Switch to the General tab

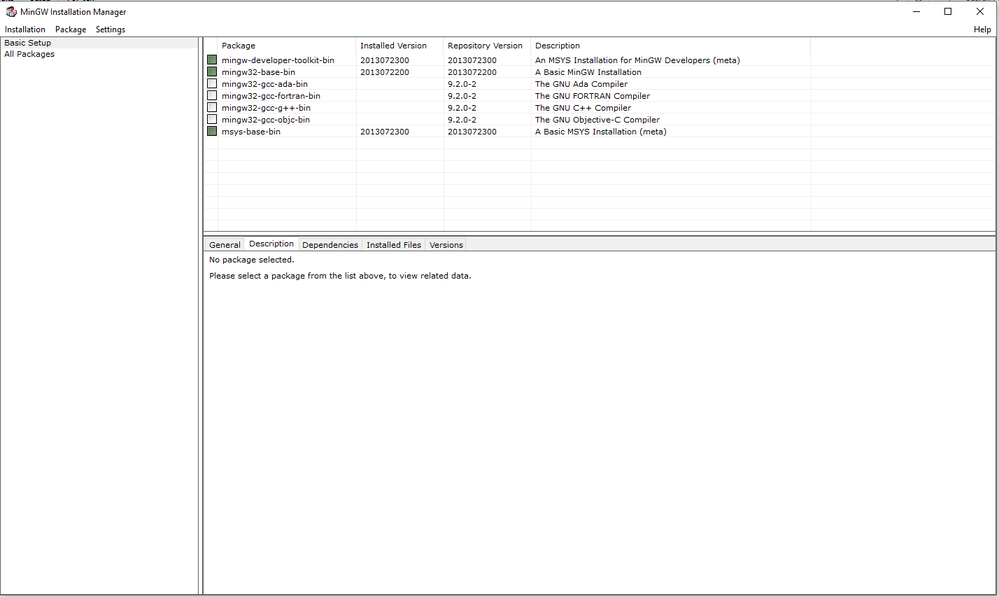point(224,245)
